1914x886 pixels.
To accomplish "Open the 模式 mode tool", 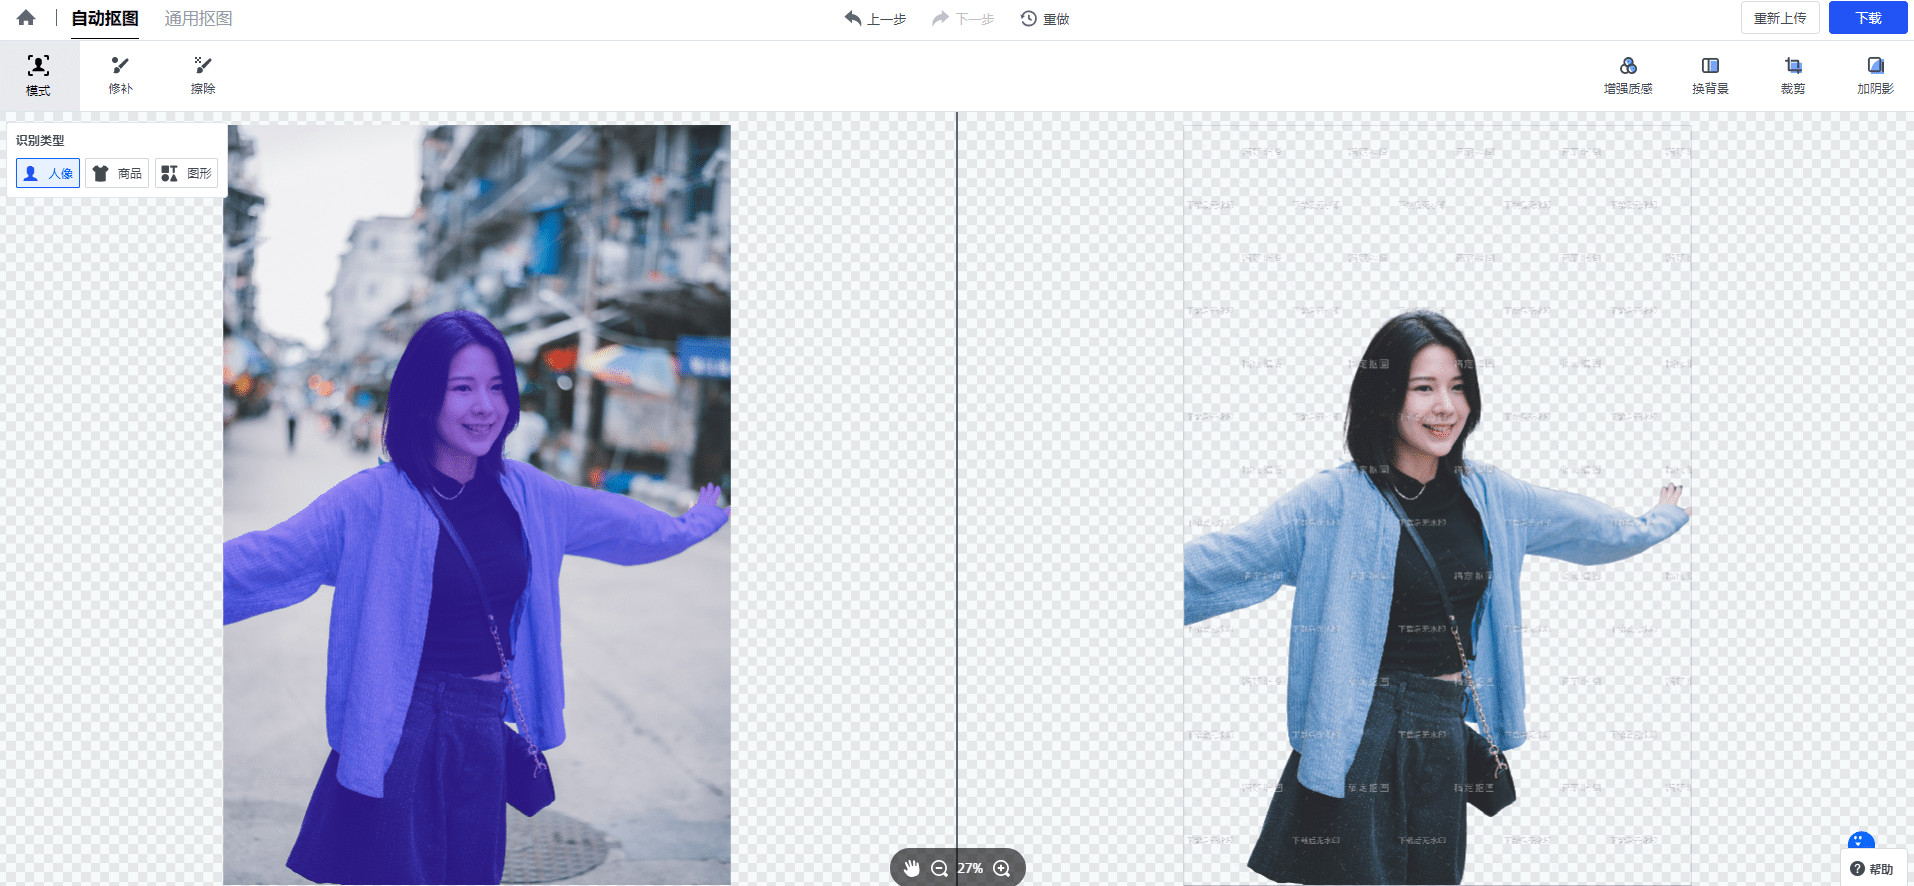I will tap(38, 75).
